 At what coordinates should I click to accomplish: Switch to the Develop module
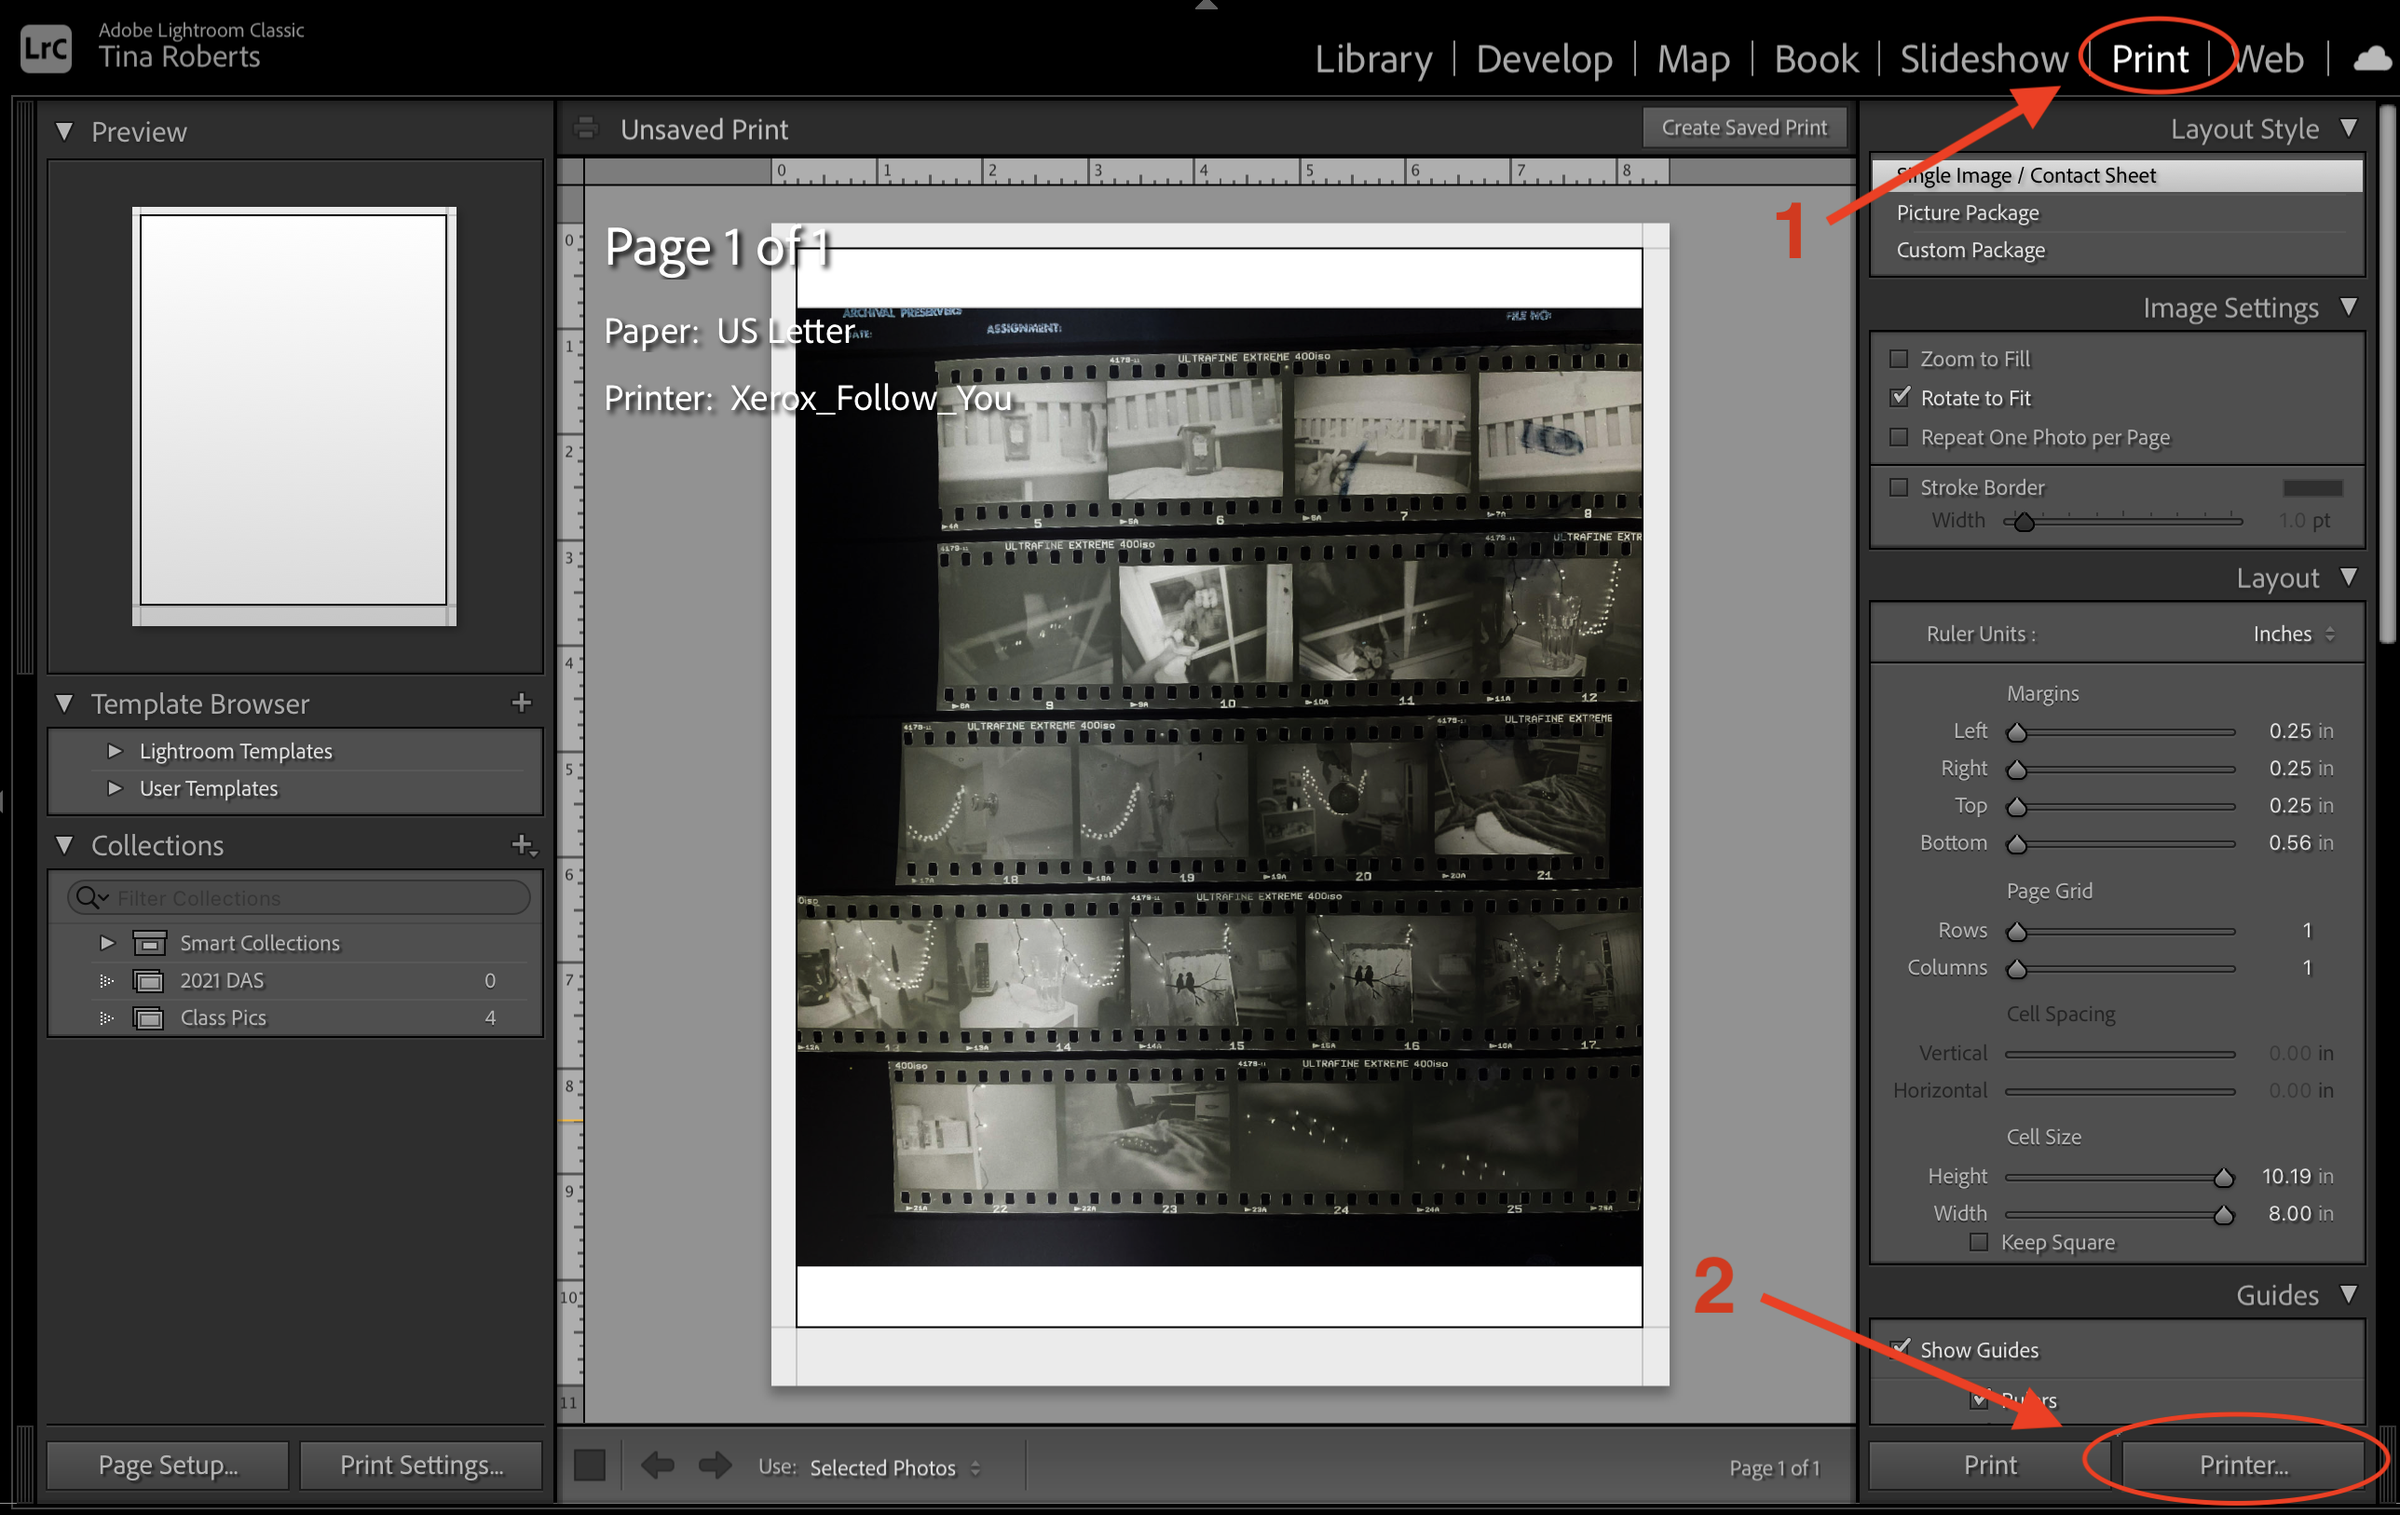tap(1544, 59)
